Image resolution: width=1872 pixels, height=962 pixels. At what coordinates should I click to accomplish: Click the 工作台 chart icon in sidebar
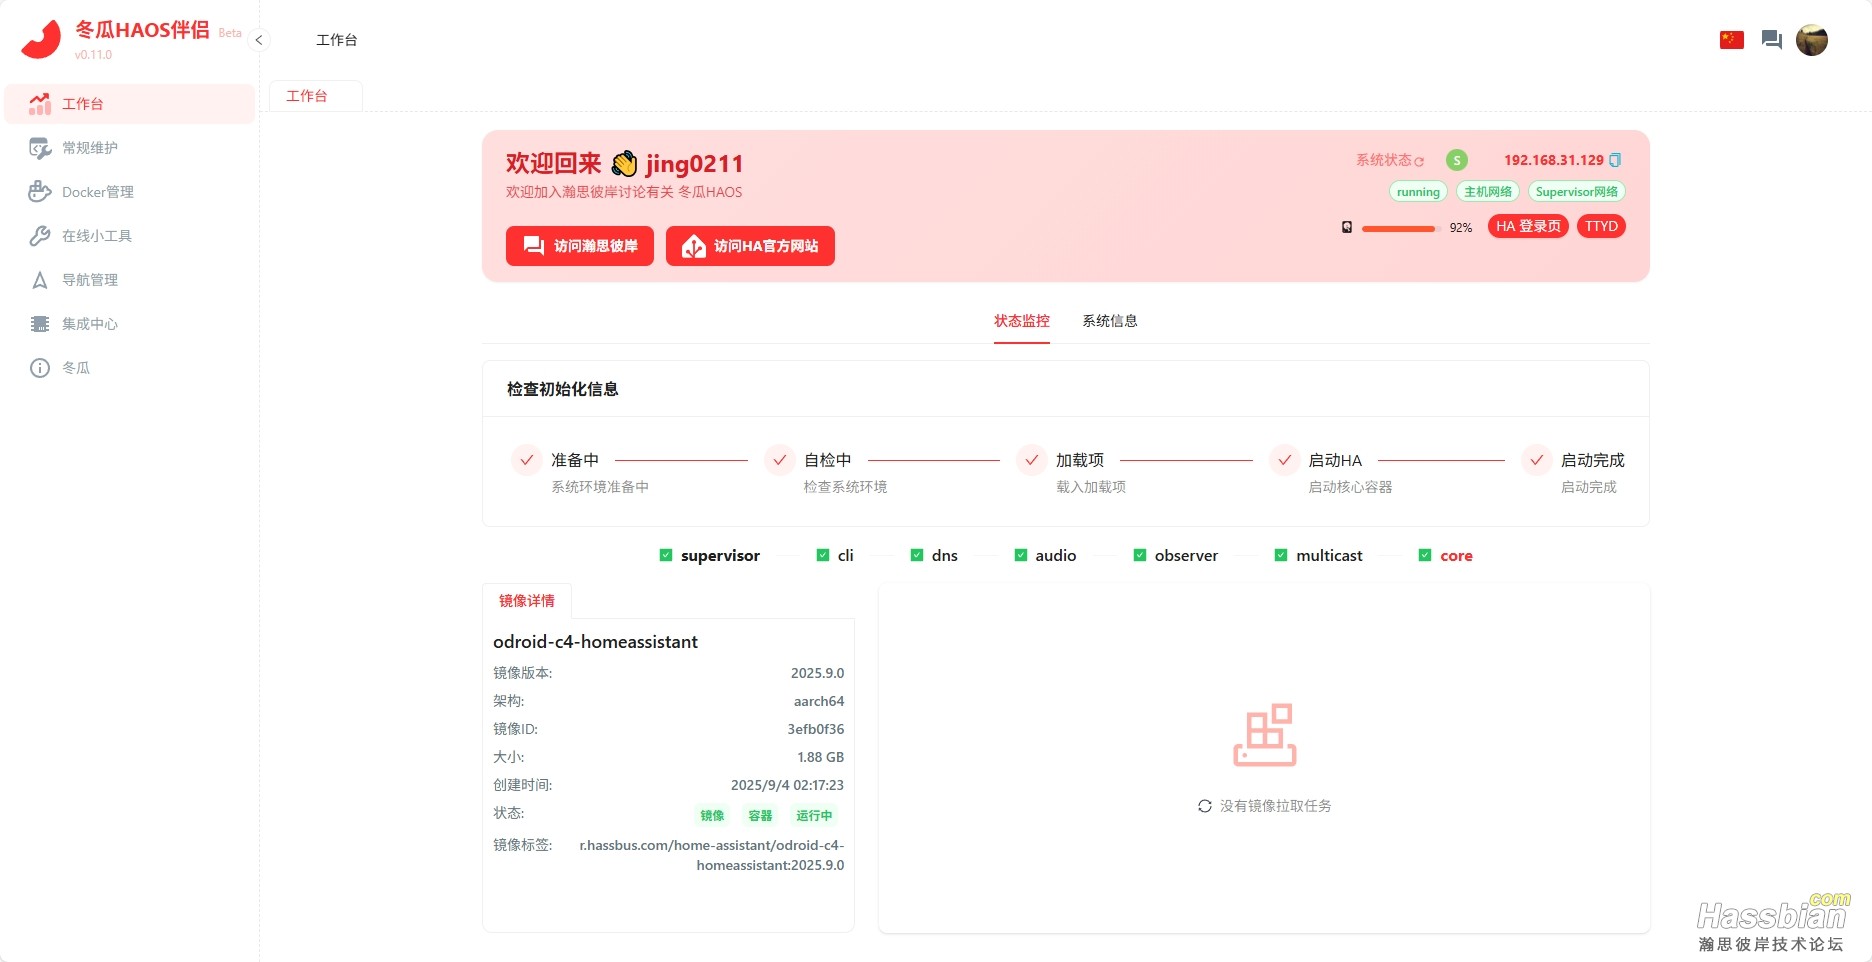40,104
